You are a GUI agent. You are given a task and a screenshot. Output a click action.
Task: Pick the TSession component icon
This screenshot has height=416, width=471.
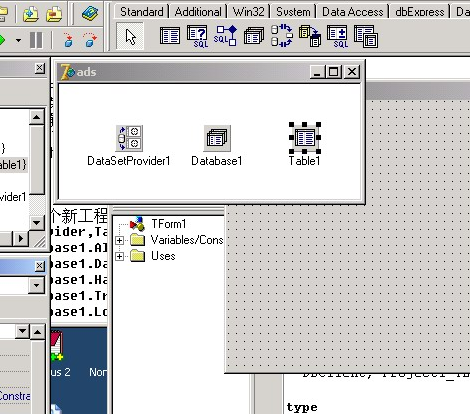click(282, 35)
